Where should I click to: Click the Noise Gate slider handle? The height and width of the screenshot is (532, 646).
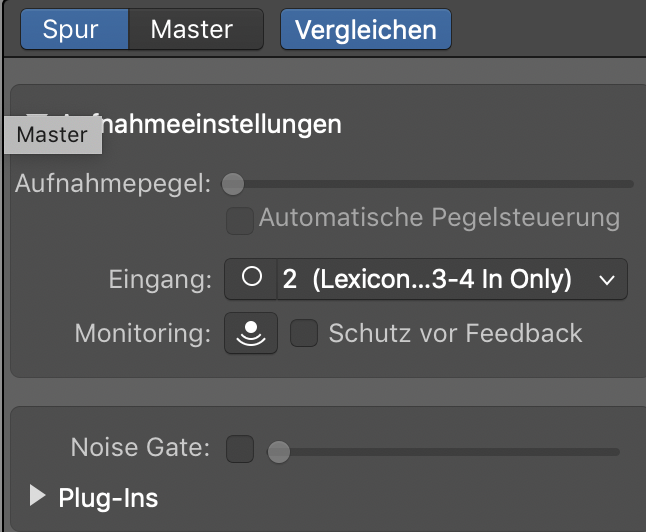tap(279, 452)
